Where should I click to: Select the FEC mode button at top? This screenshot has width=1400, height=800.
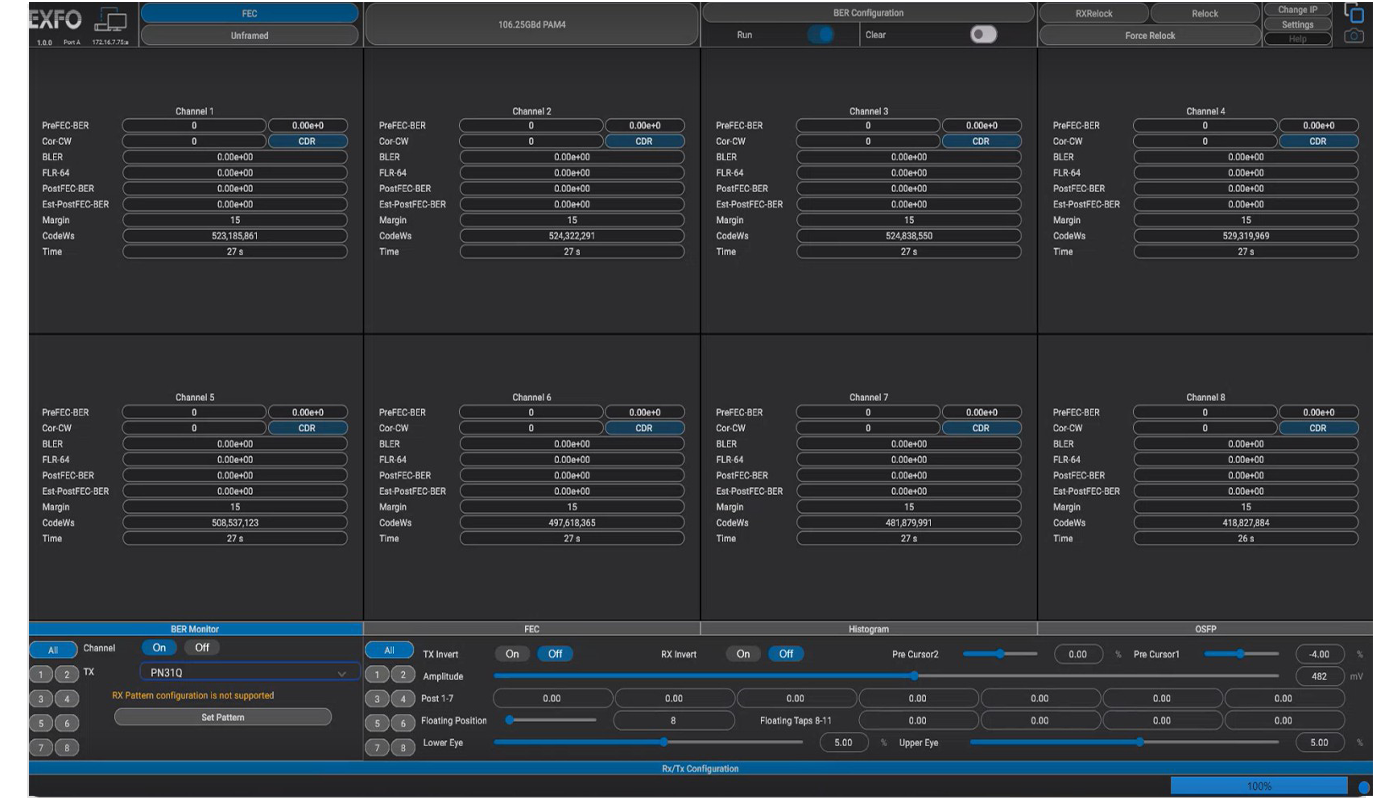(249, 13)
